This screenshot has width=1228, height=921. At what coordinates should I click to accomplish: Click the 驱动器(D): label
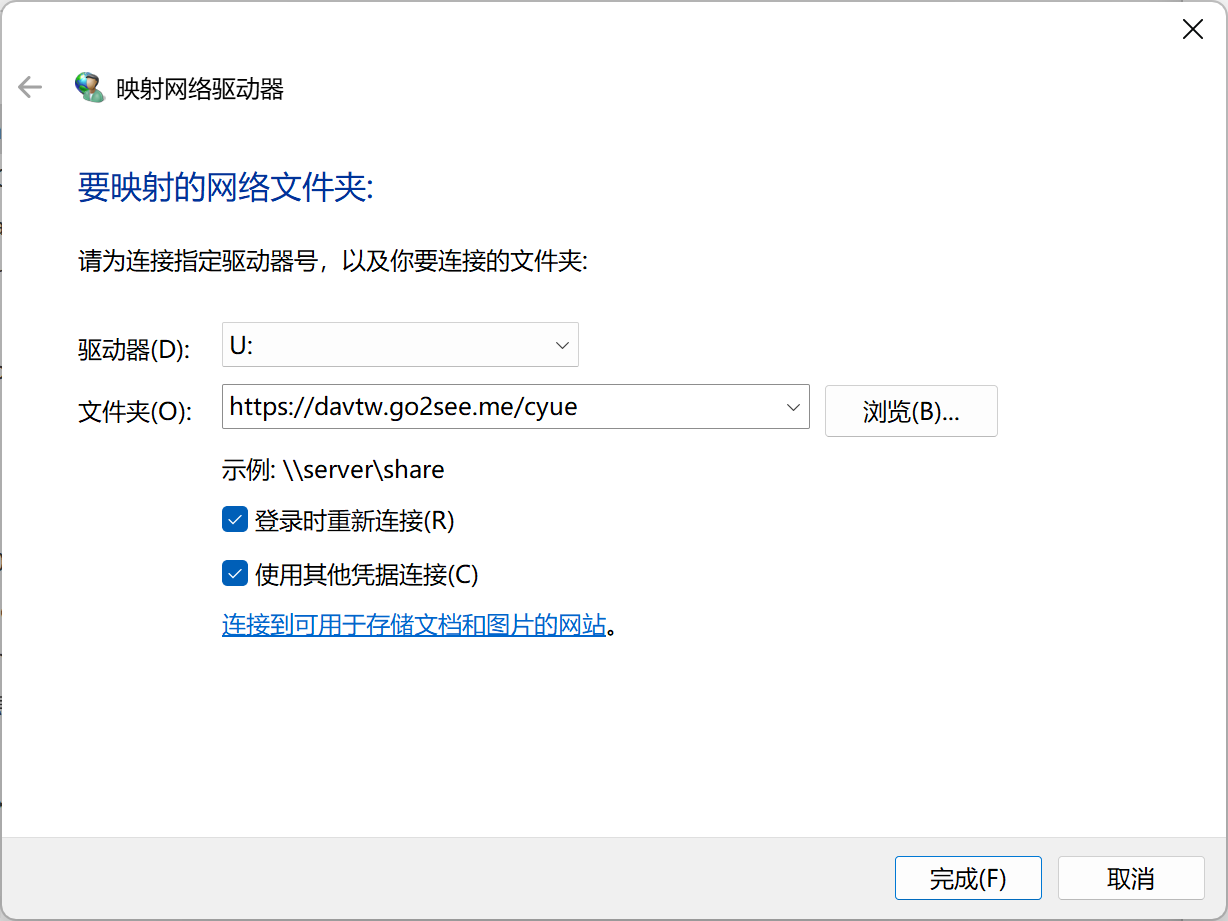coord(133,349)
